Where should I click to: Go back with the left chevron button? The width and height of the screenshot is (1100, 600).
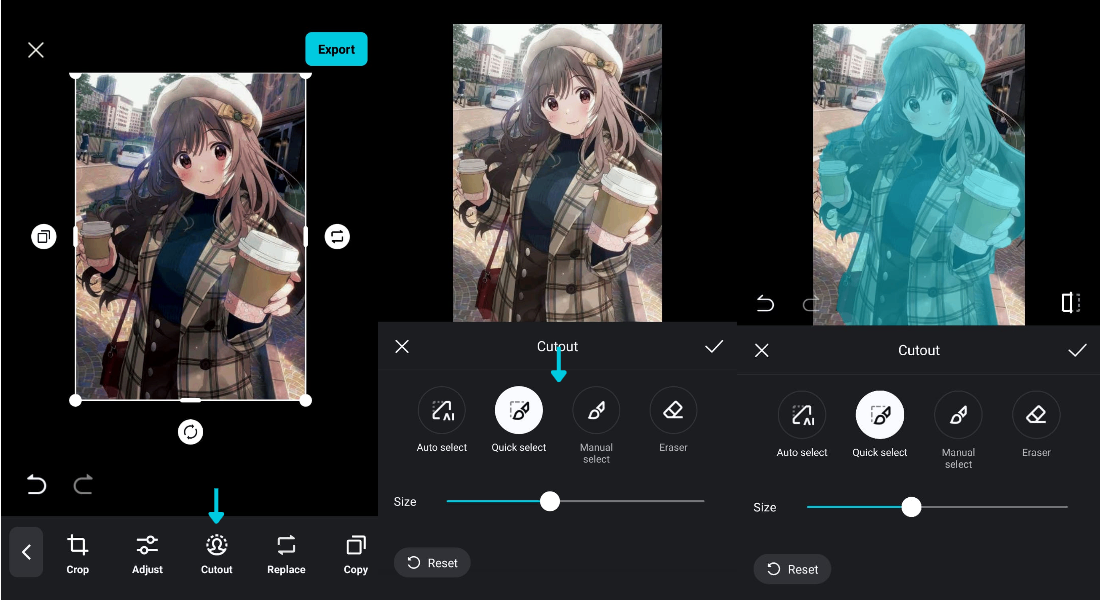click(26, 552)
